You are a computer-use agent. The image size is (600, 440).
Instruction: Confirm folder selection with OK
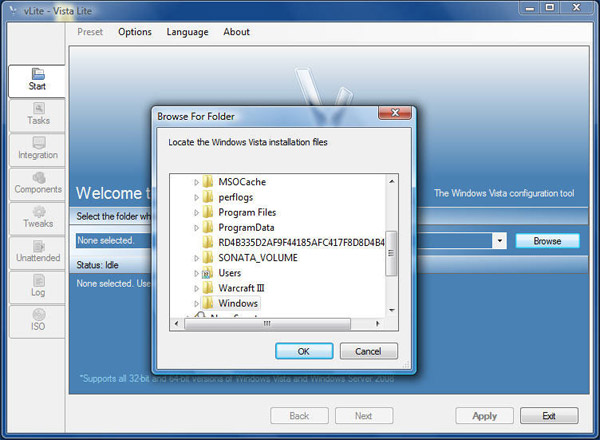304,351
